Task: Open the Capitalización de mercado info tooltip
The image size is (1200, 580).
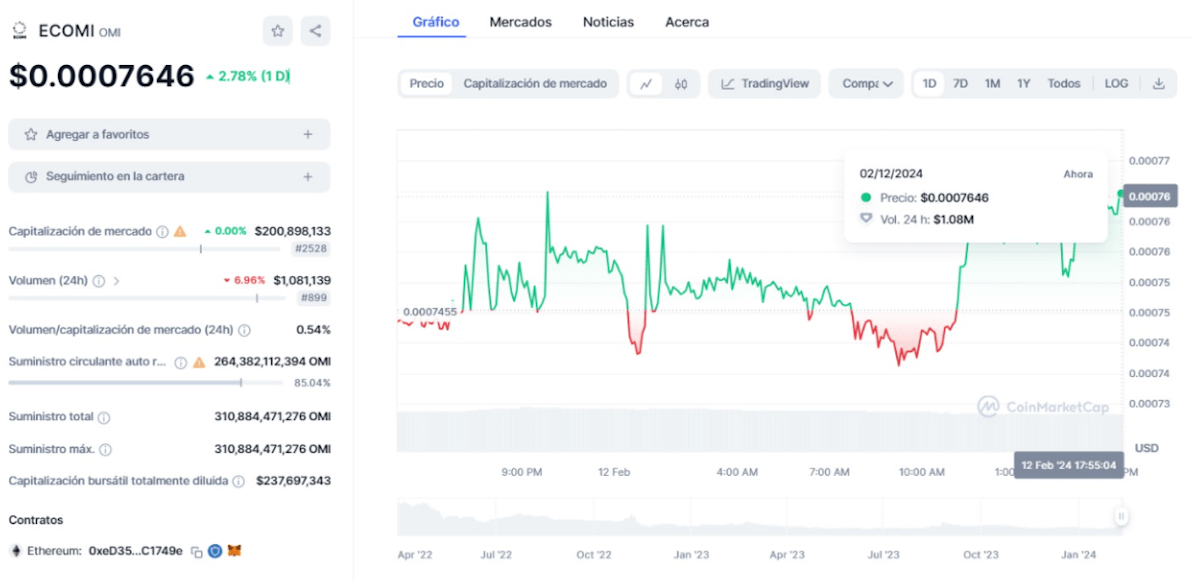Action: 161,230
